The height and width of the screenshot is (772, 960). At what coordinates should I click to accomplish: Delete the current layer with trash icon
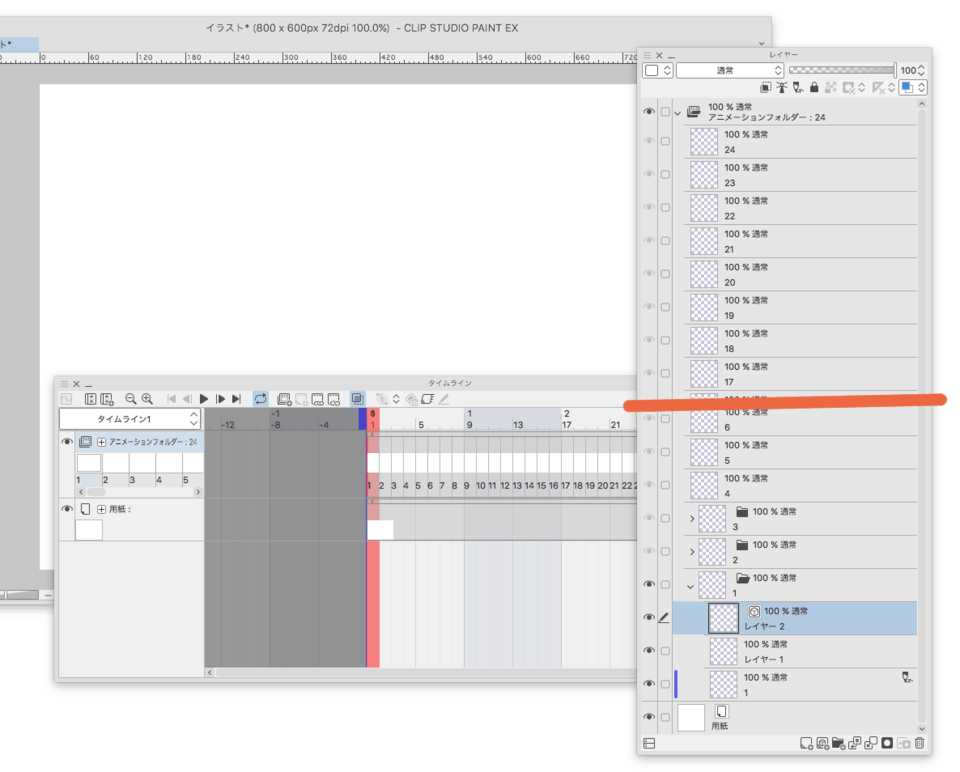919,744
